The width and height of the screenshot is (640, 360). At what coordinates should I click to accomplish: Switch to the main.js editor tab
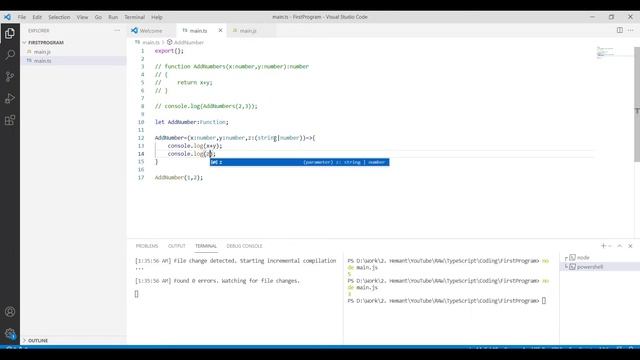[247, 31]
